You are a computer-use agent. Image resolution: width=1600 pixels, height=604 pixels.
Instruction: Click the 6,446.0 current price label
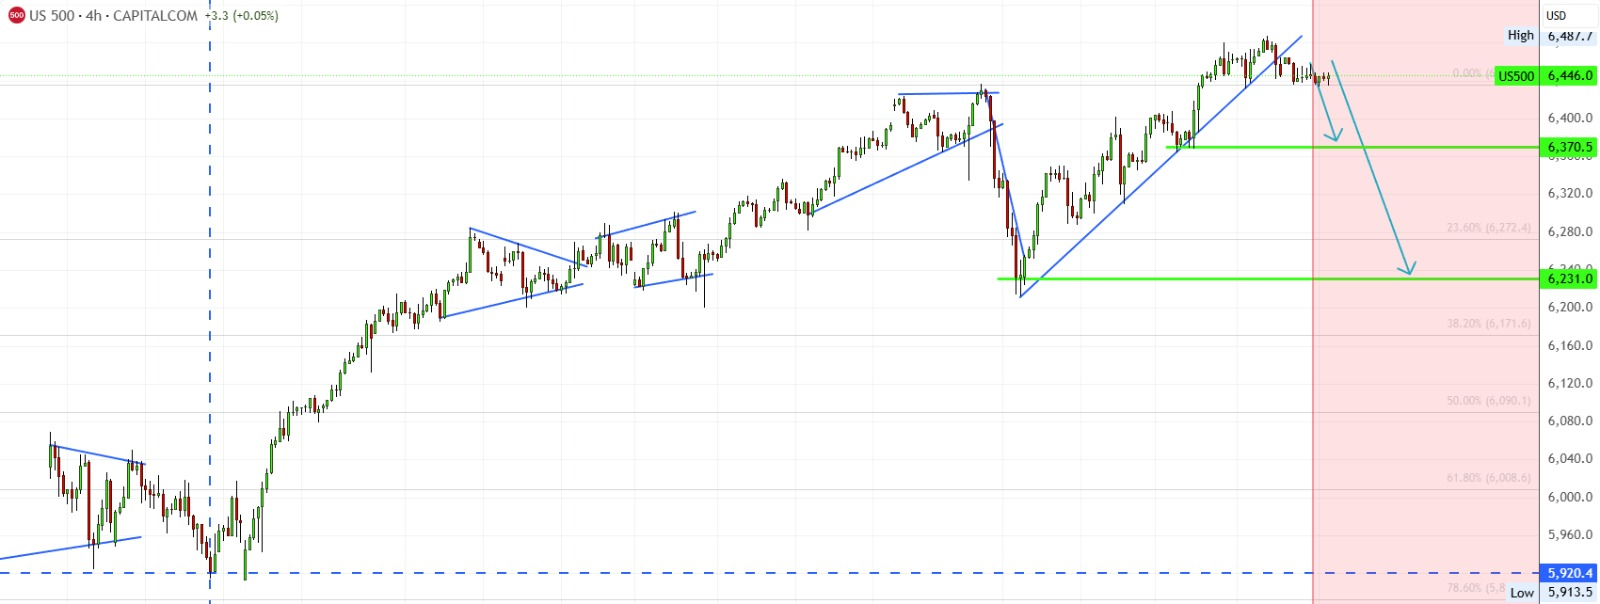click(x=1569, y=76)
